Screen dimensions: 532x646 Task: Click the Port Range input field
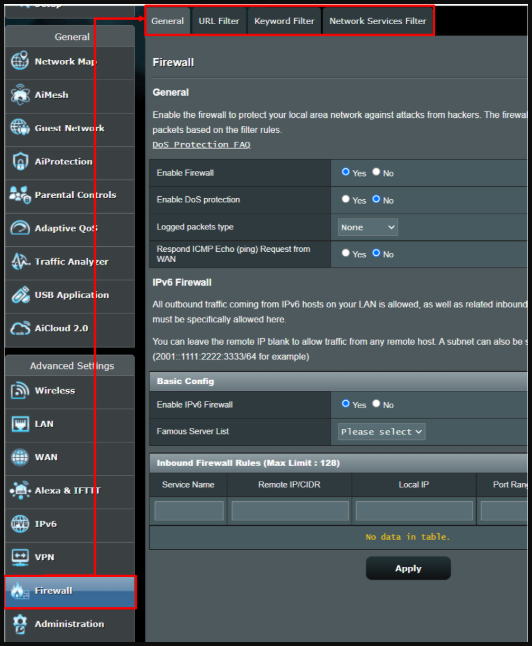click(x=504, y=511)
